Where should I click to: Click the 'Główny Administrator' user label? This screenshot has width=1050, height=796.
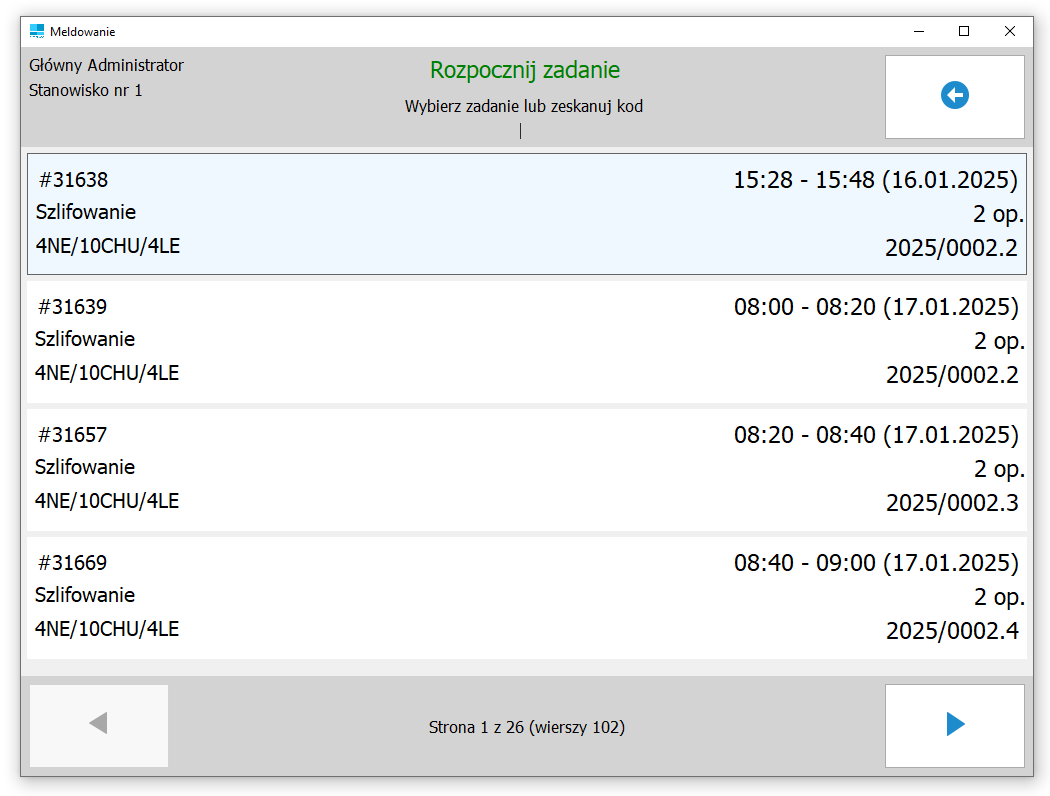pos(107,66)
